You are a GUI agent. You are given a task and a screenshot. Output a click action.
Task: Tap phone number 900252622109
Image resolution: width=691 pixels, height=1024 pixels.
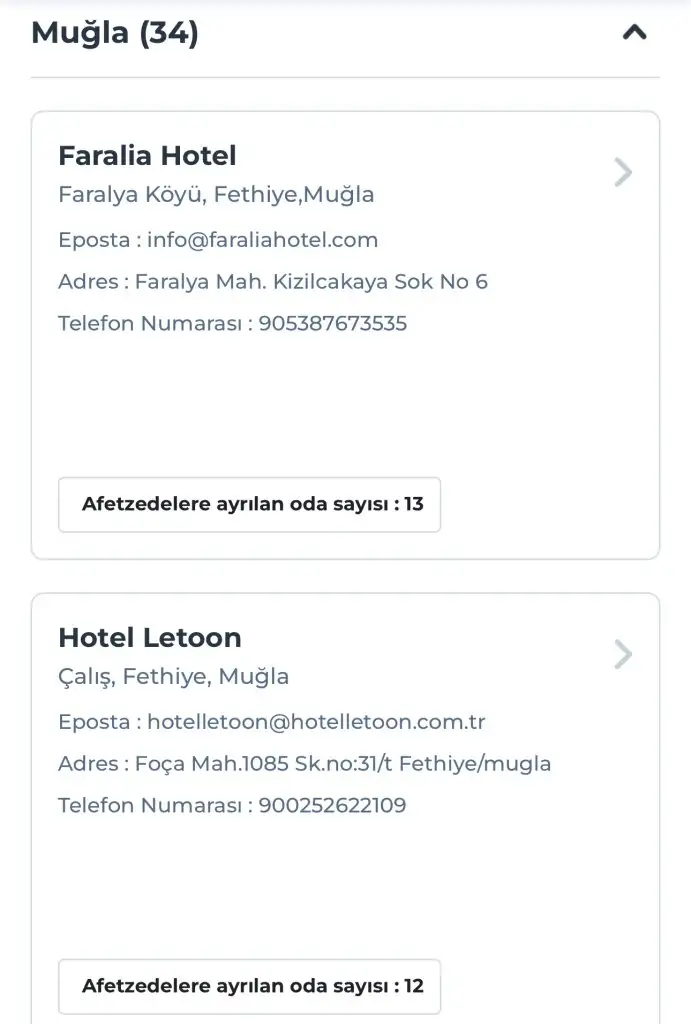[x=333, y=806]
